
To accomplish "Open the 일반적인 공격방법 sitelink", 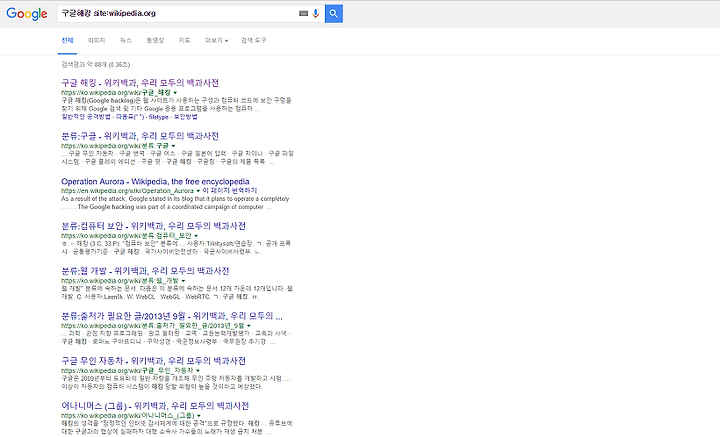I will tap(86, 117).
